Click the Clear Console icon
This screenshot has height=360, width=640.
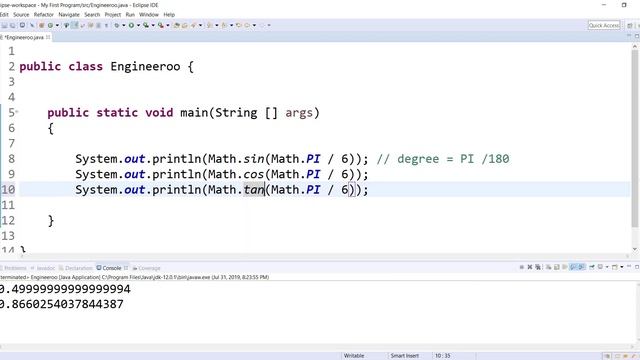pos(548,267)
